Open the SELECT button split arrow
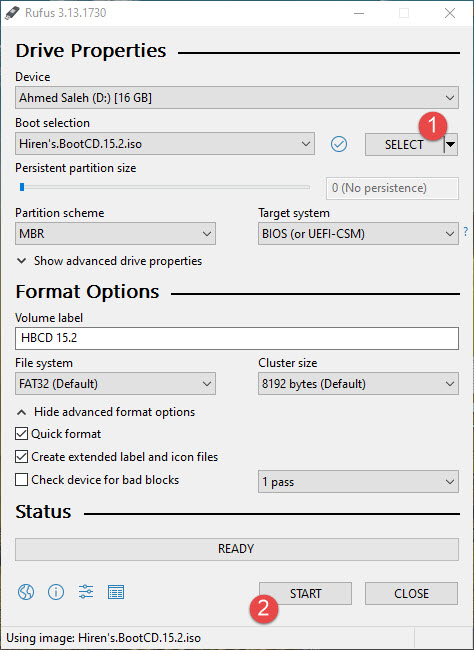The width and height of the screenshot is (474, 650). click(451, 144)
